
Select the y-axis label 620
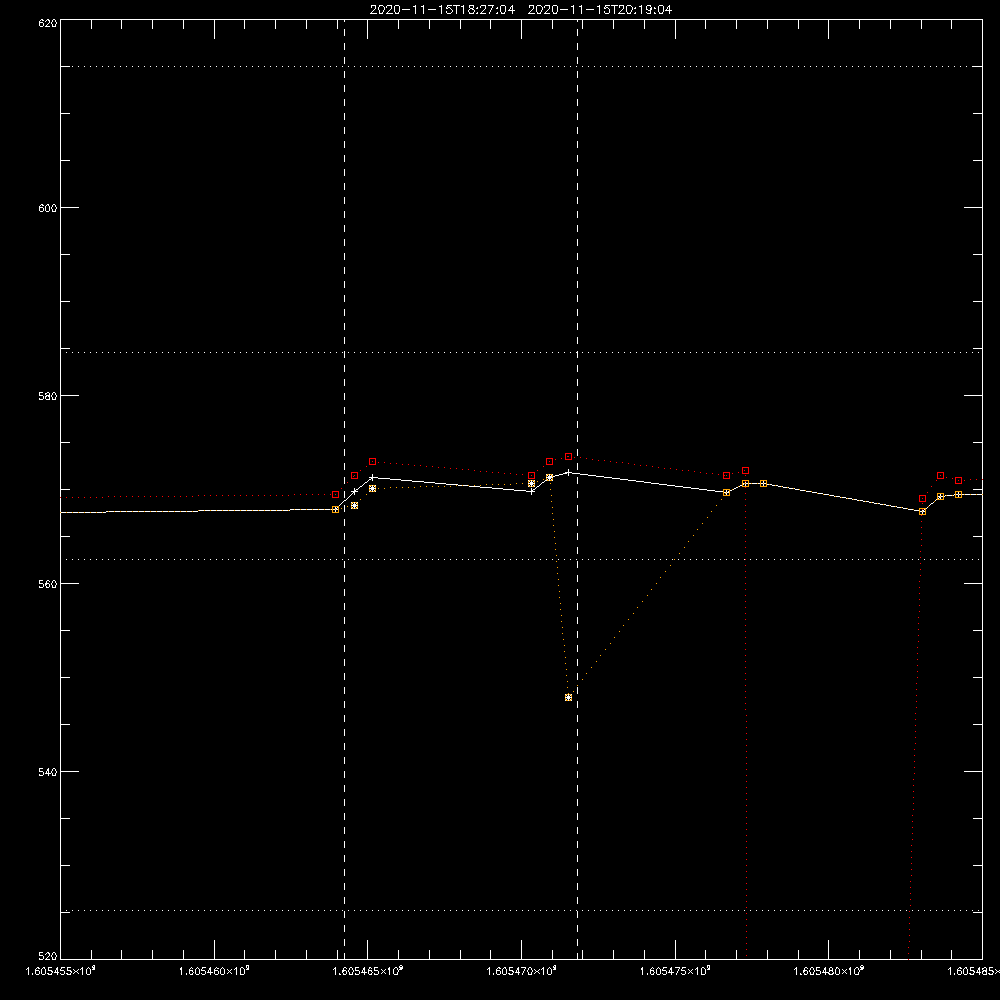tap(48, 24)
